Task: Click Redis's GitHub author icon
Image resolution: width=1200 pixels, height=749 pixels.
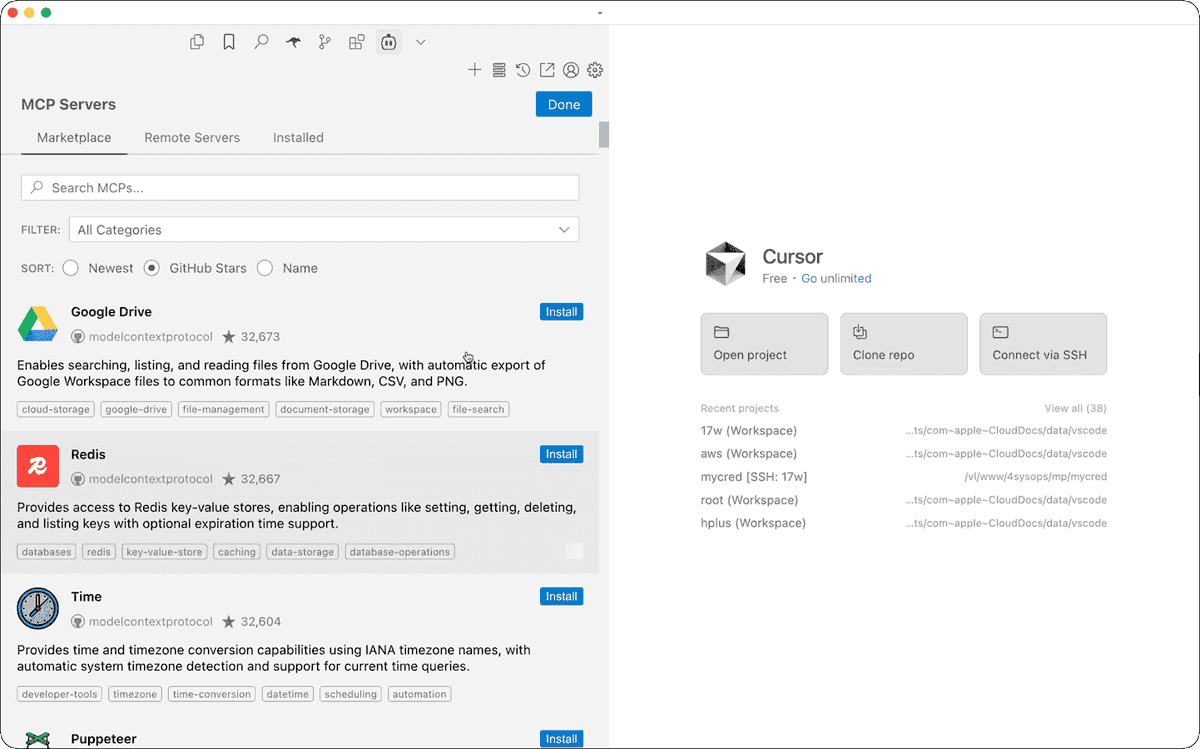Action: (78, 479)
